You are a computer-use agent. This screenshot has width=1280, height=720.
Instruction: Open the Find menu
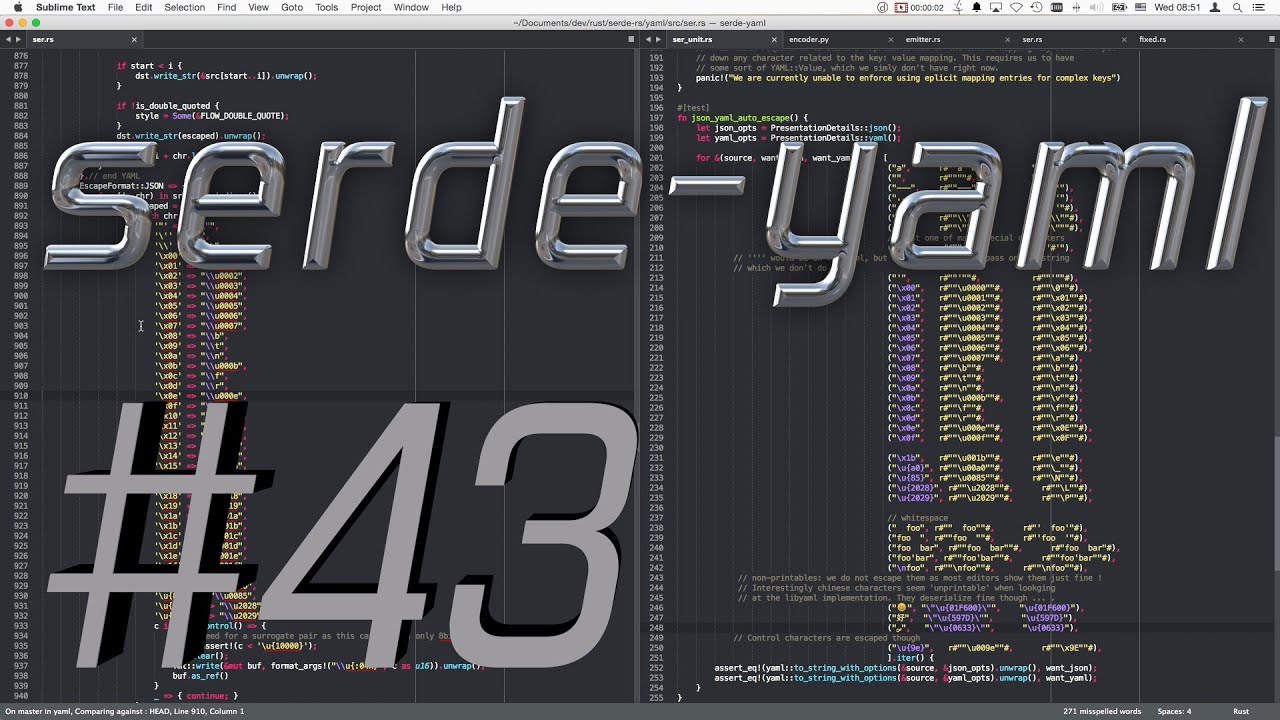227,7
